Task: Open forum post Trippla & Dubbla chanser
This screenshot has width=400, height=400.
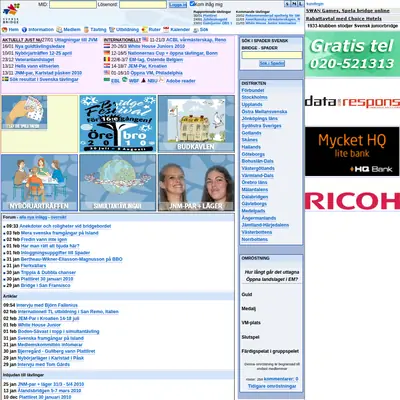Action: 48,272
